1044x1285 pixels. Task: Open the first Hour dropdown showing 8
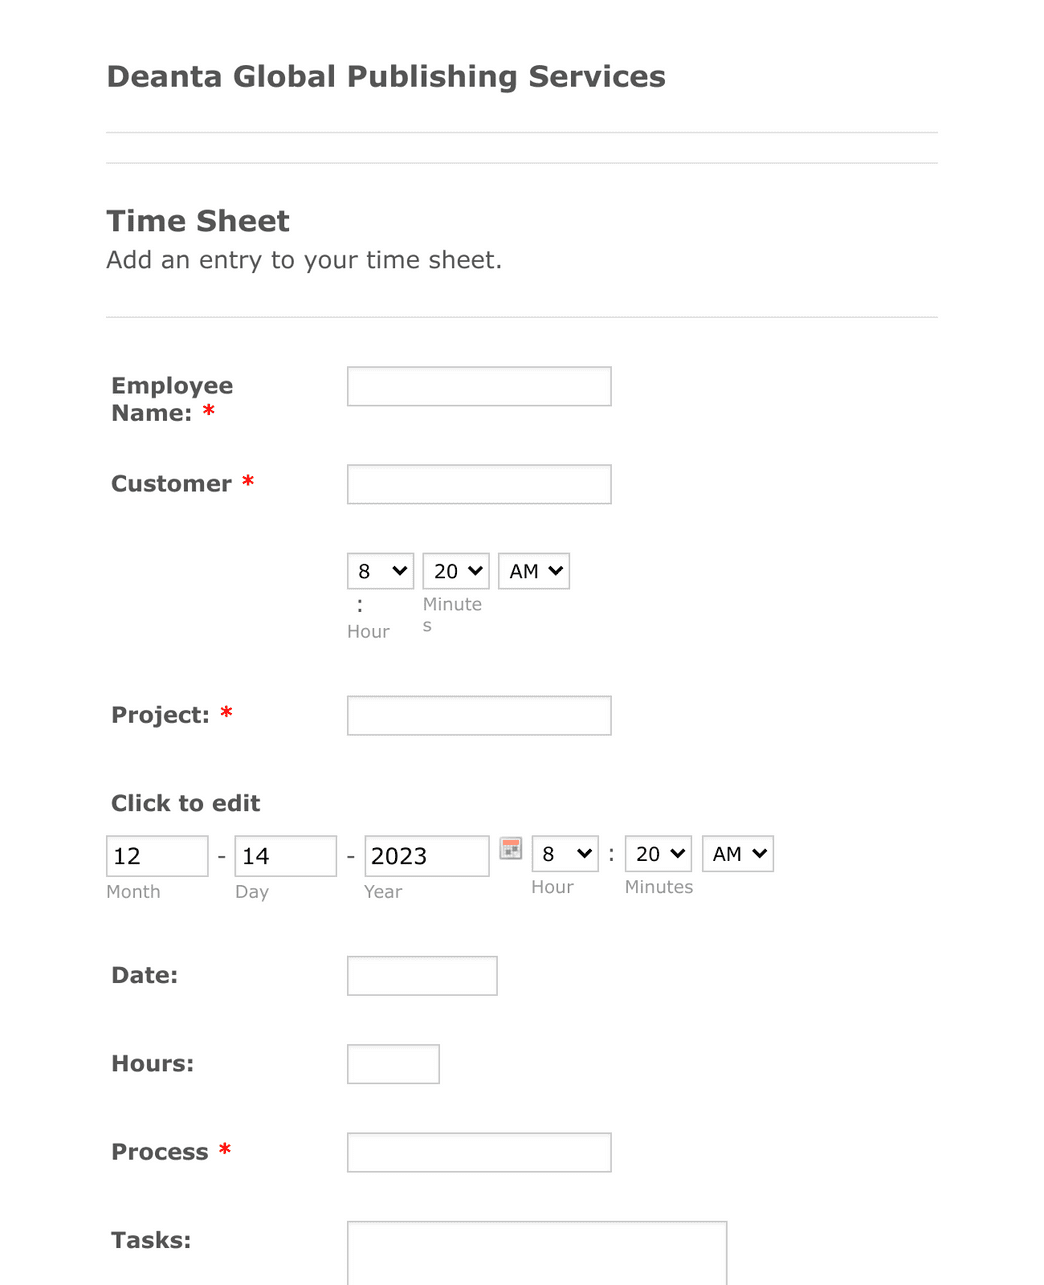[380, 571]
